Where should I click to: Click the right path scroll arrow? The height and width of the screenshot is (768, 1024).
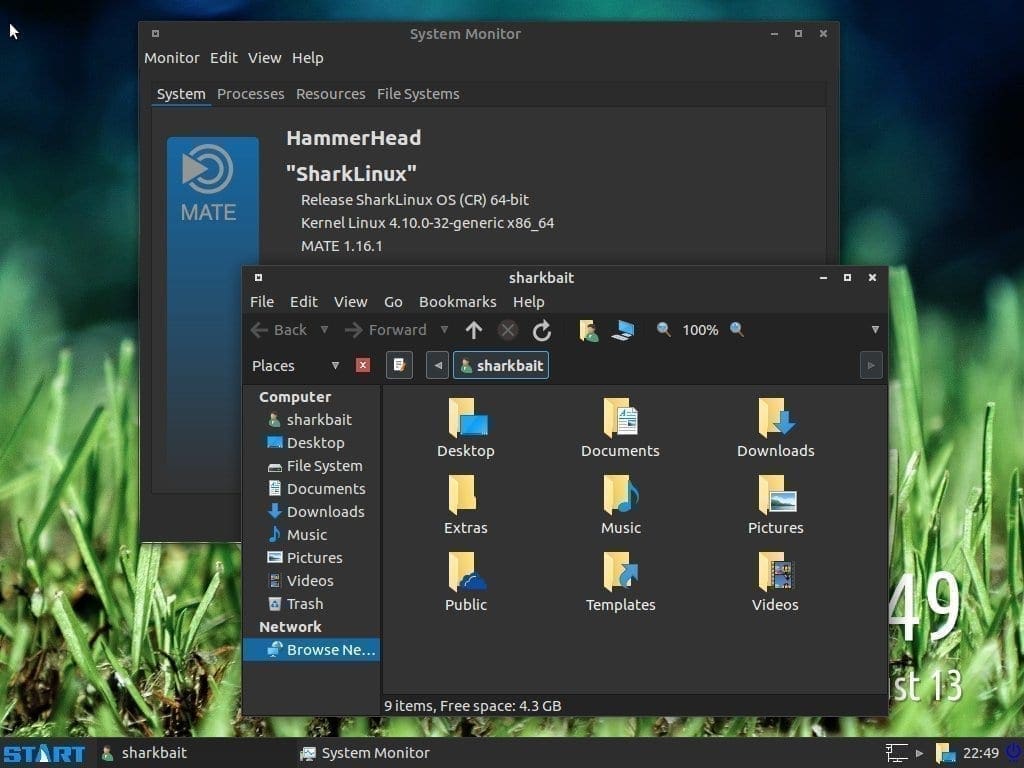[871, 365]
